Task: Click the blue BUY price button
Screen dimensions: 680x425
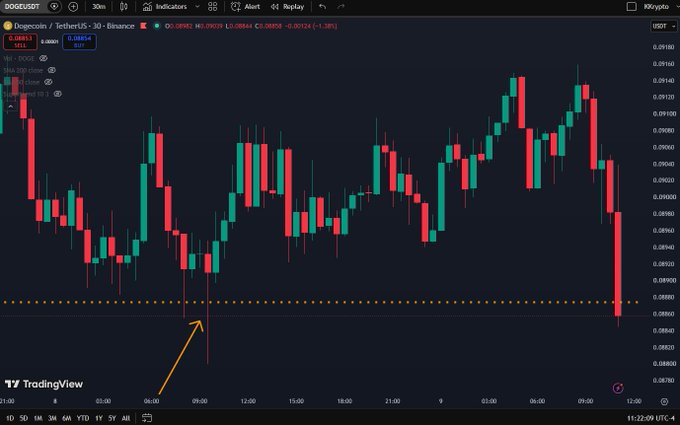Action: 79,42
